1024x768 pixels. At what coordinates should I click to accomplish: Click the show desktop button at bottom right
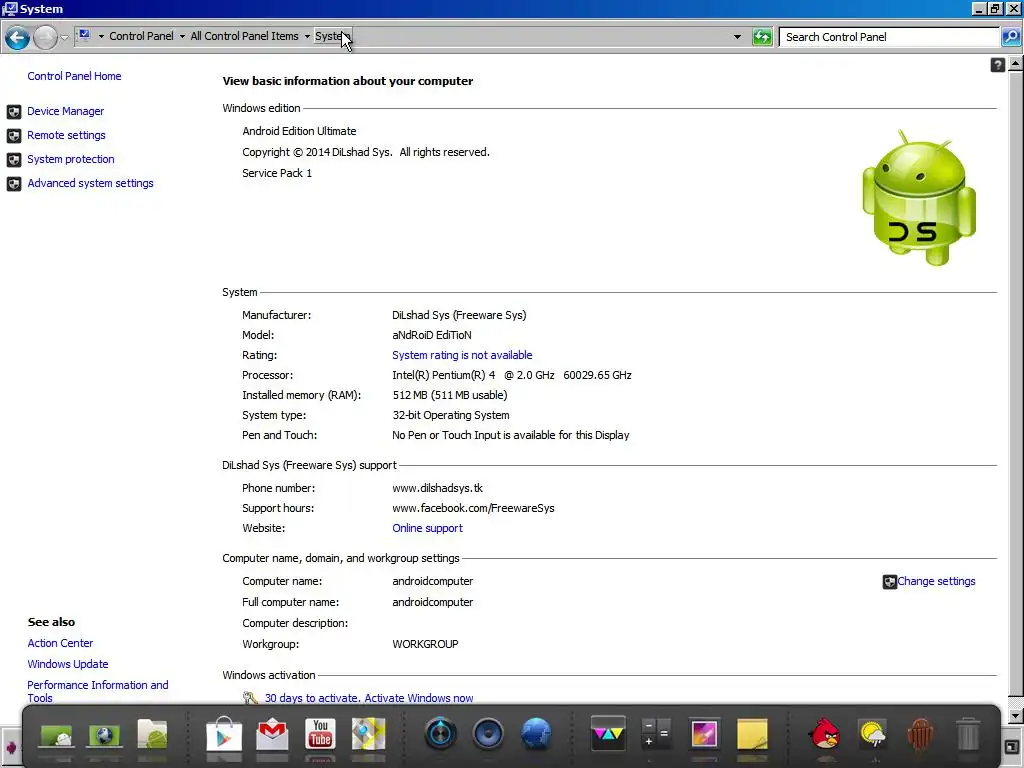pos(1013,747)
